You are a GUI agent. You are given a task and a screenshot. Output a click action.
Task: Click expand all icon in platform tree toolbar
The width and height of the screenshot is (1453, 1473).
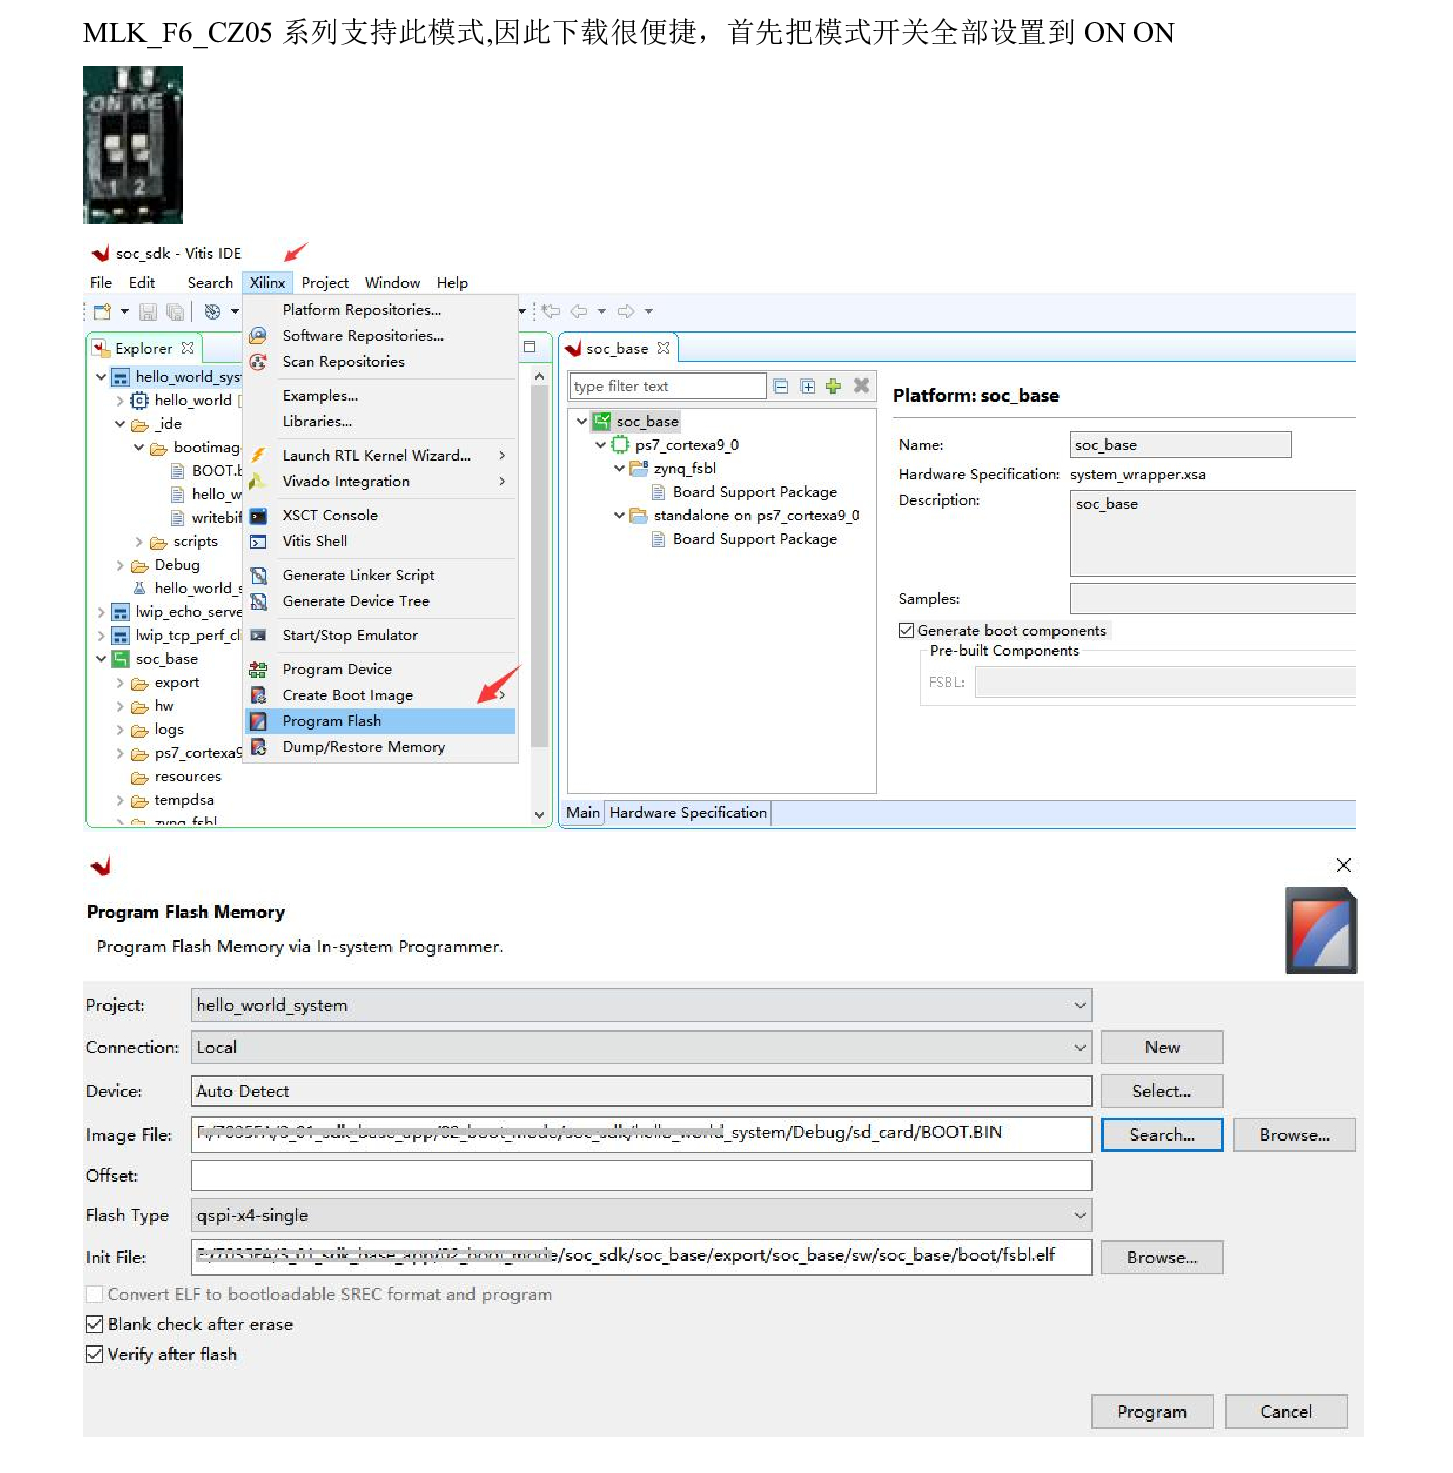click(x=808, y=386)
